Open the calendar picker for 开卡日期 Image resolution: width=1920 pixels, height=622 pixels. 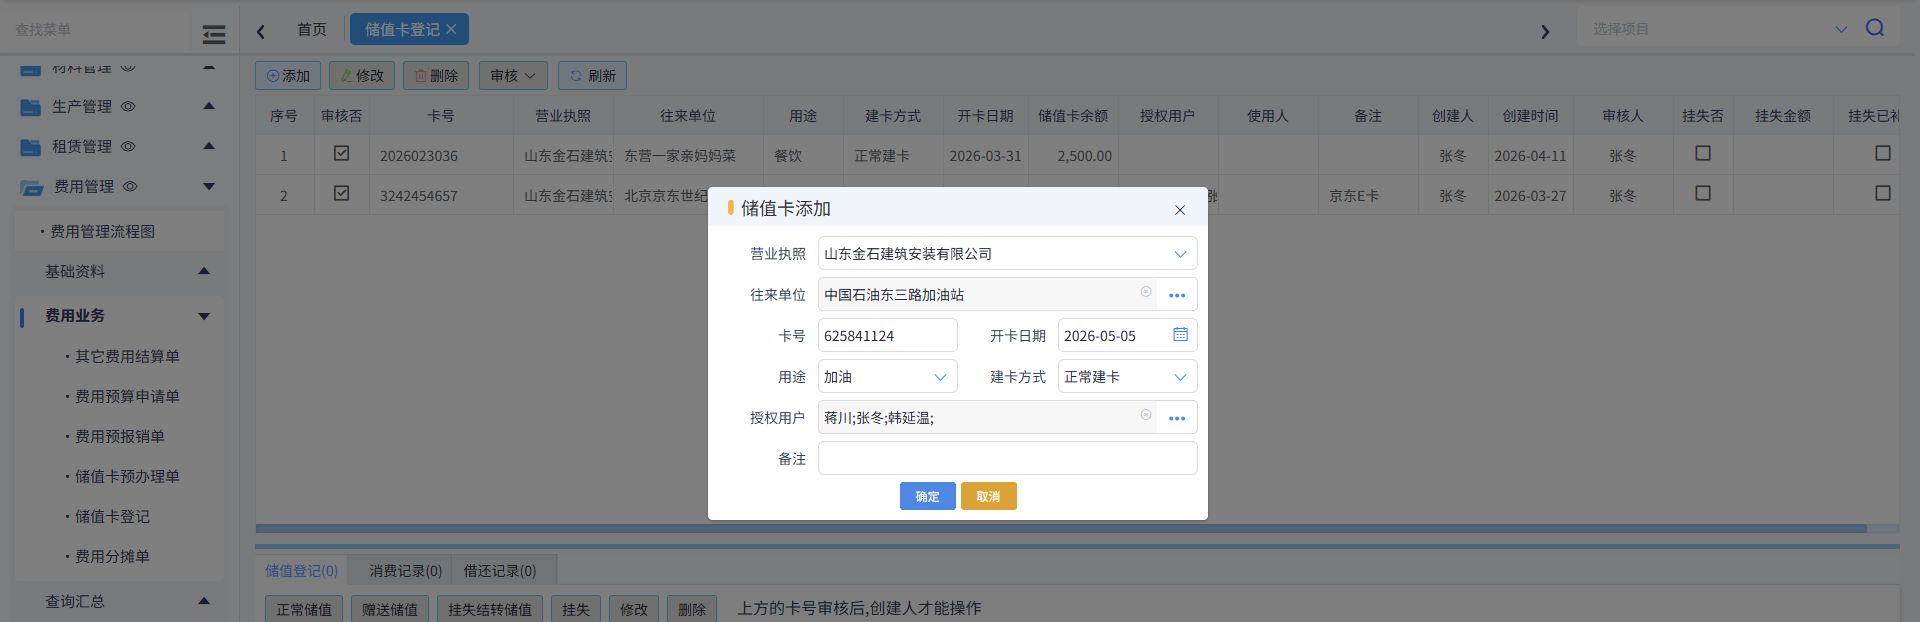pos(1180,335)
